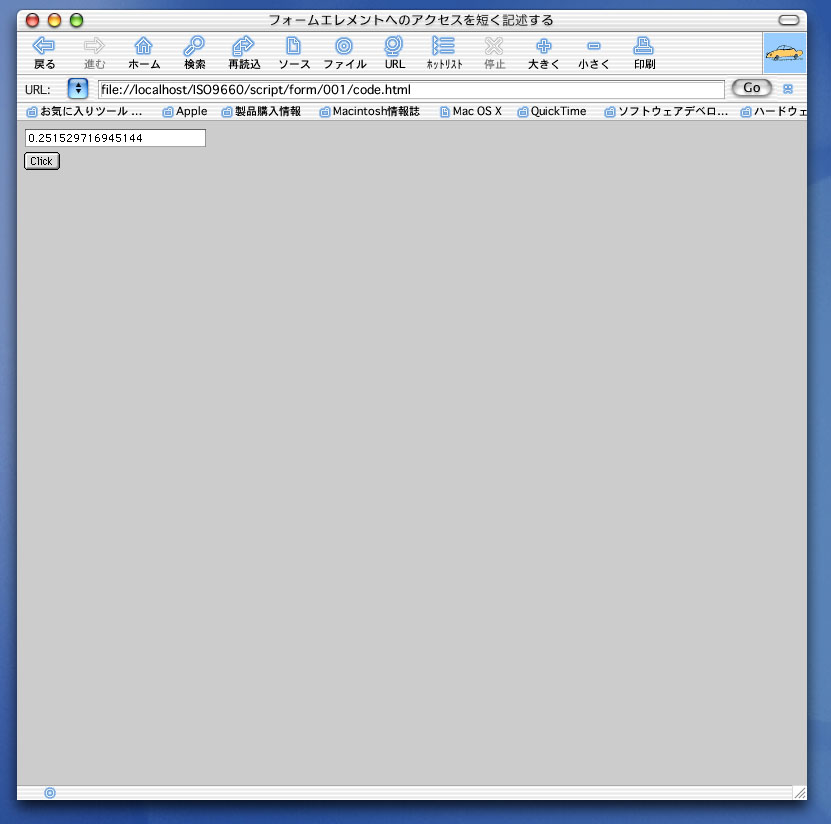Go back with the 戻る arrow icon
831x824 pixels.
tap(43, 46)
